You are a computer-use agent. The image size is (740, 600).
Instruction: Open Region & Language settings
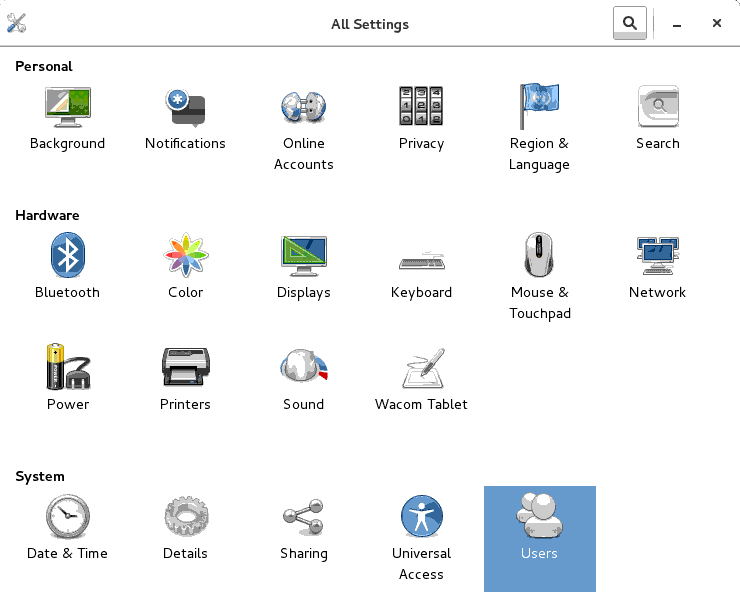pyautogui.click(x=539, y=108)
